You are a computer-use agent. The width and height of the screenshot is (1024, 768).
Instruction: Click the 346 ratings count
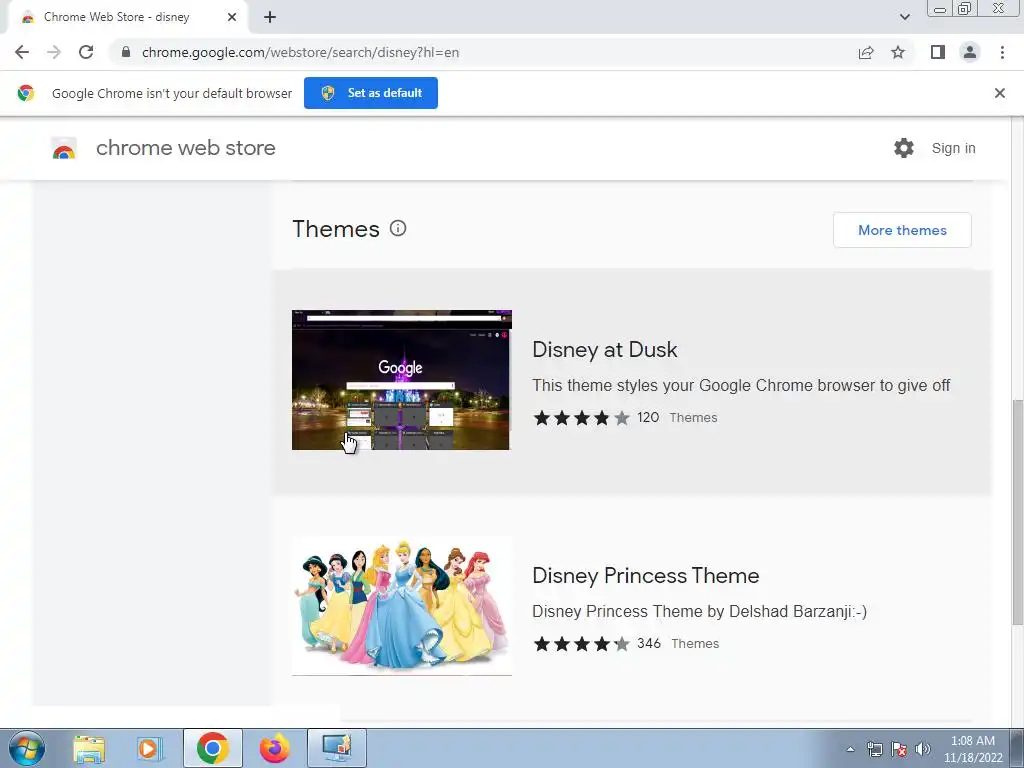tap(649, 643)
